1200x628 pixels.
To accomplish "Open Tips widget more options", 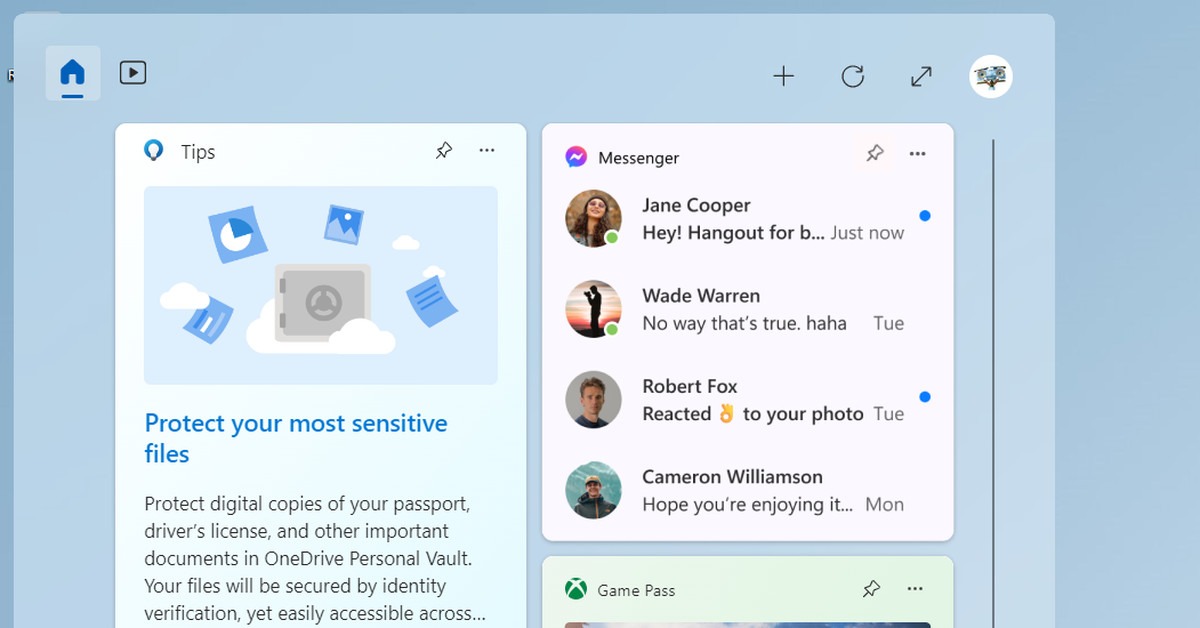I will [x=487, y=151].
